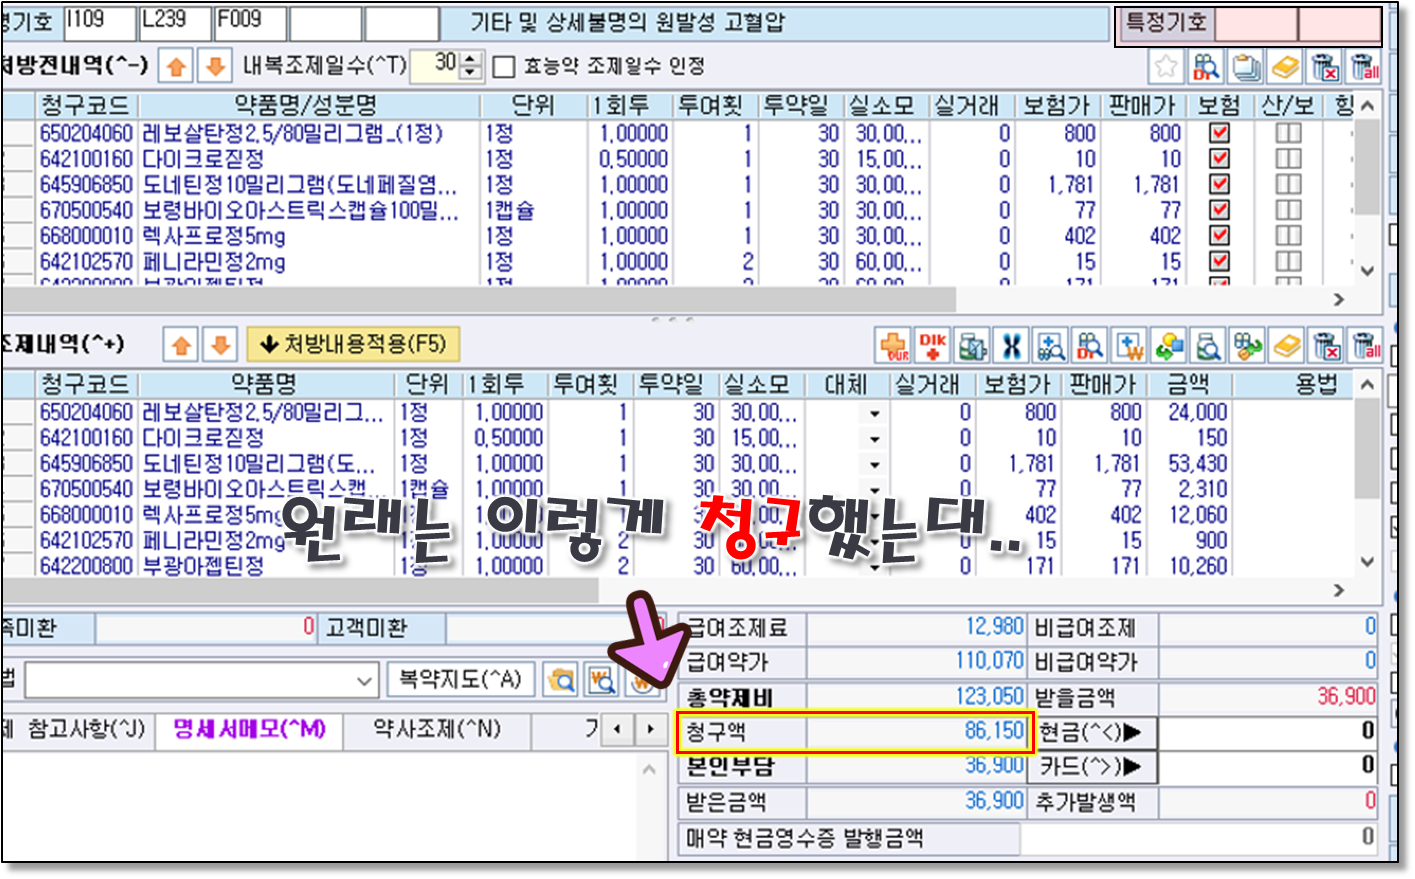Image resolution: width=1415 pixels, height=879 pixels.
Task: Open 대체 dropdown for 레보살탄정 row
Action: click(x=874, y=413)
